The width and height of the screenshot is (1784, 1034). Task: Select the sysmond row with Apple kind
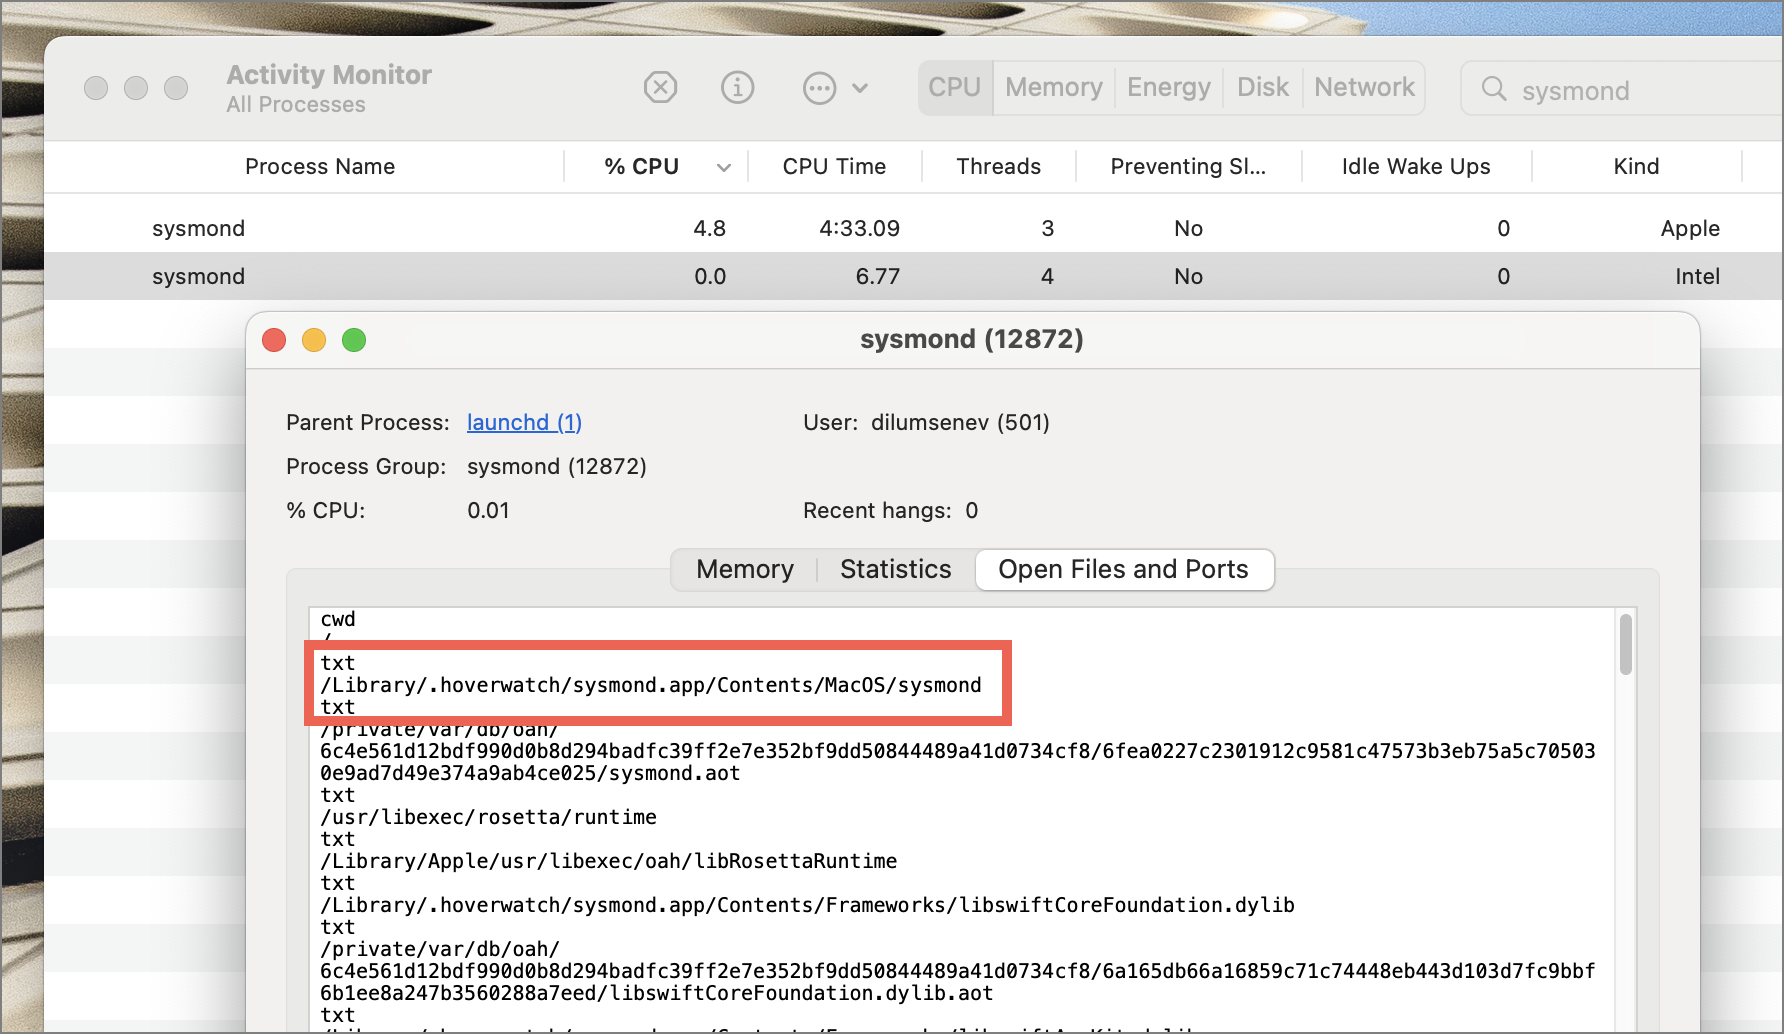[914, 228]
